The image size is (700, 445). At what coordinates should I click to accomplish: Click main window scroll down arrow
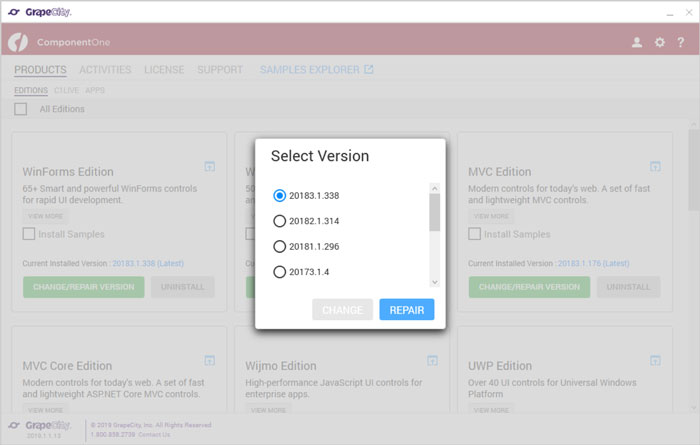pos(693,408)
